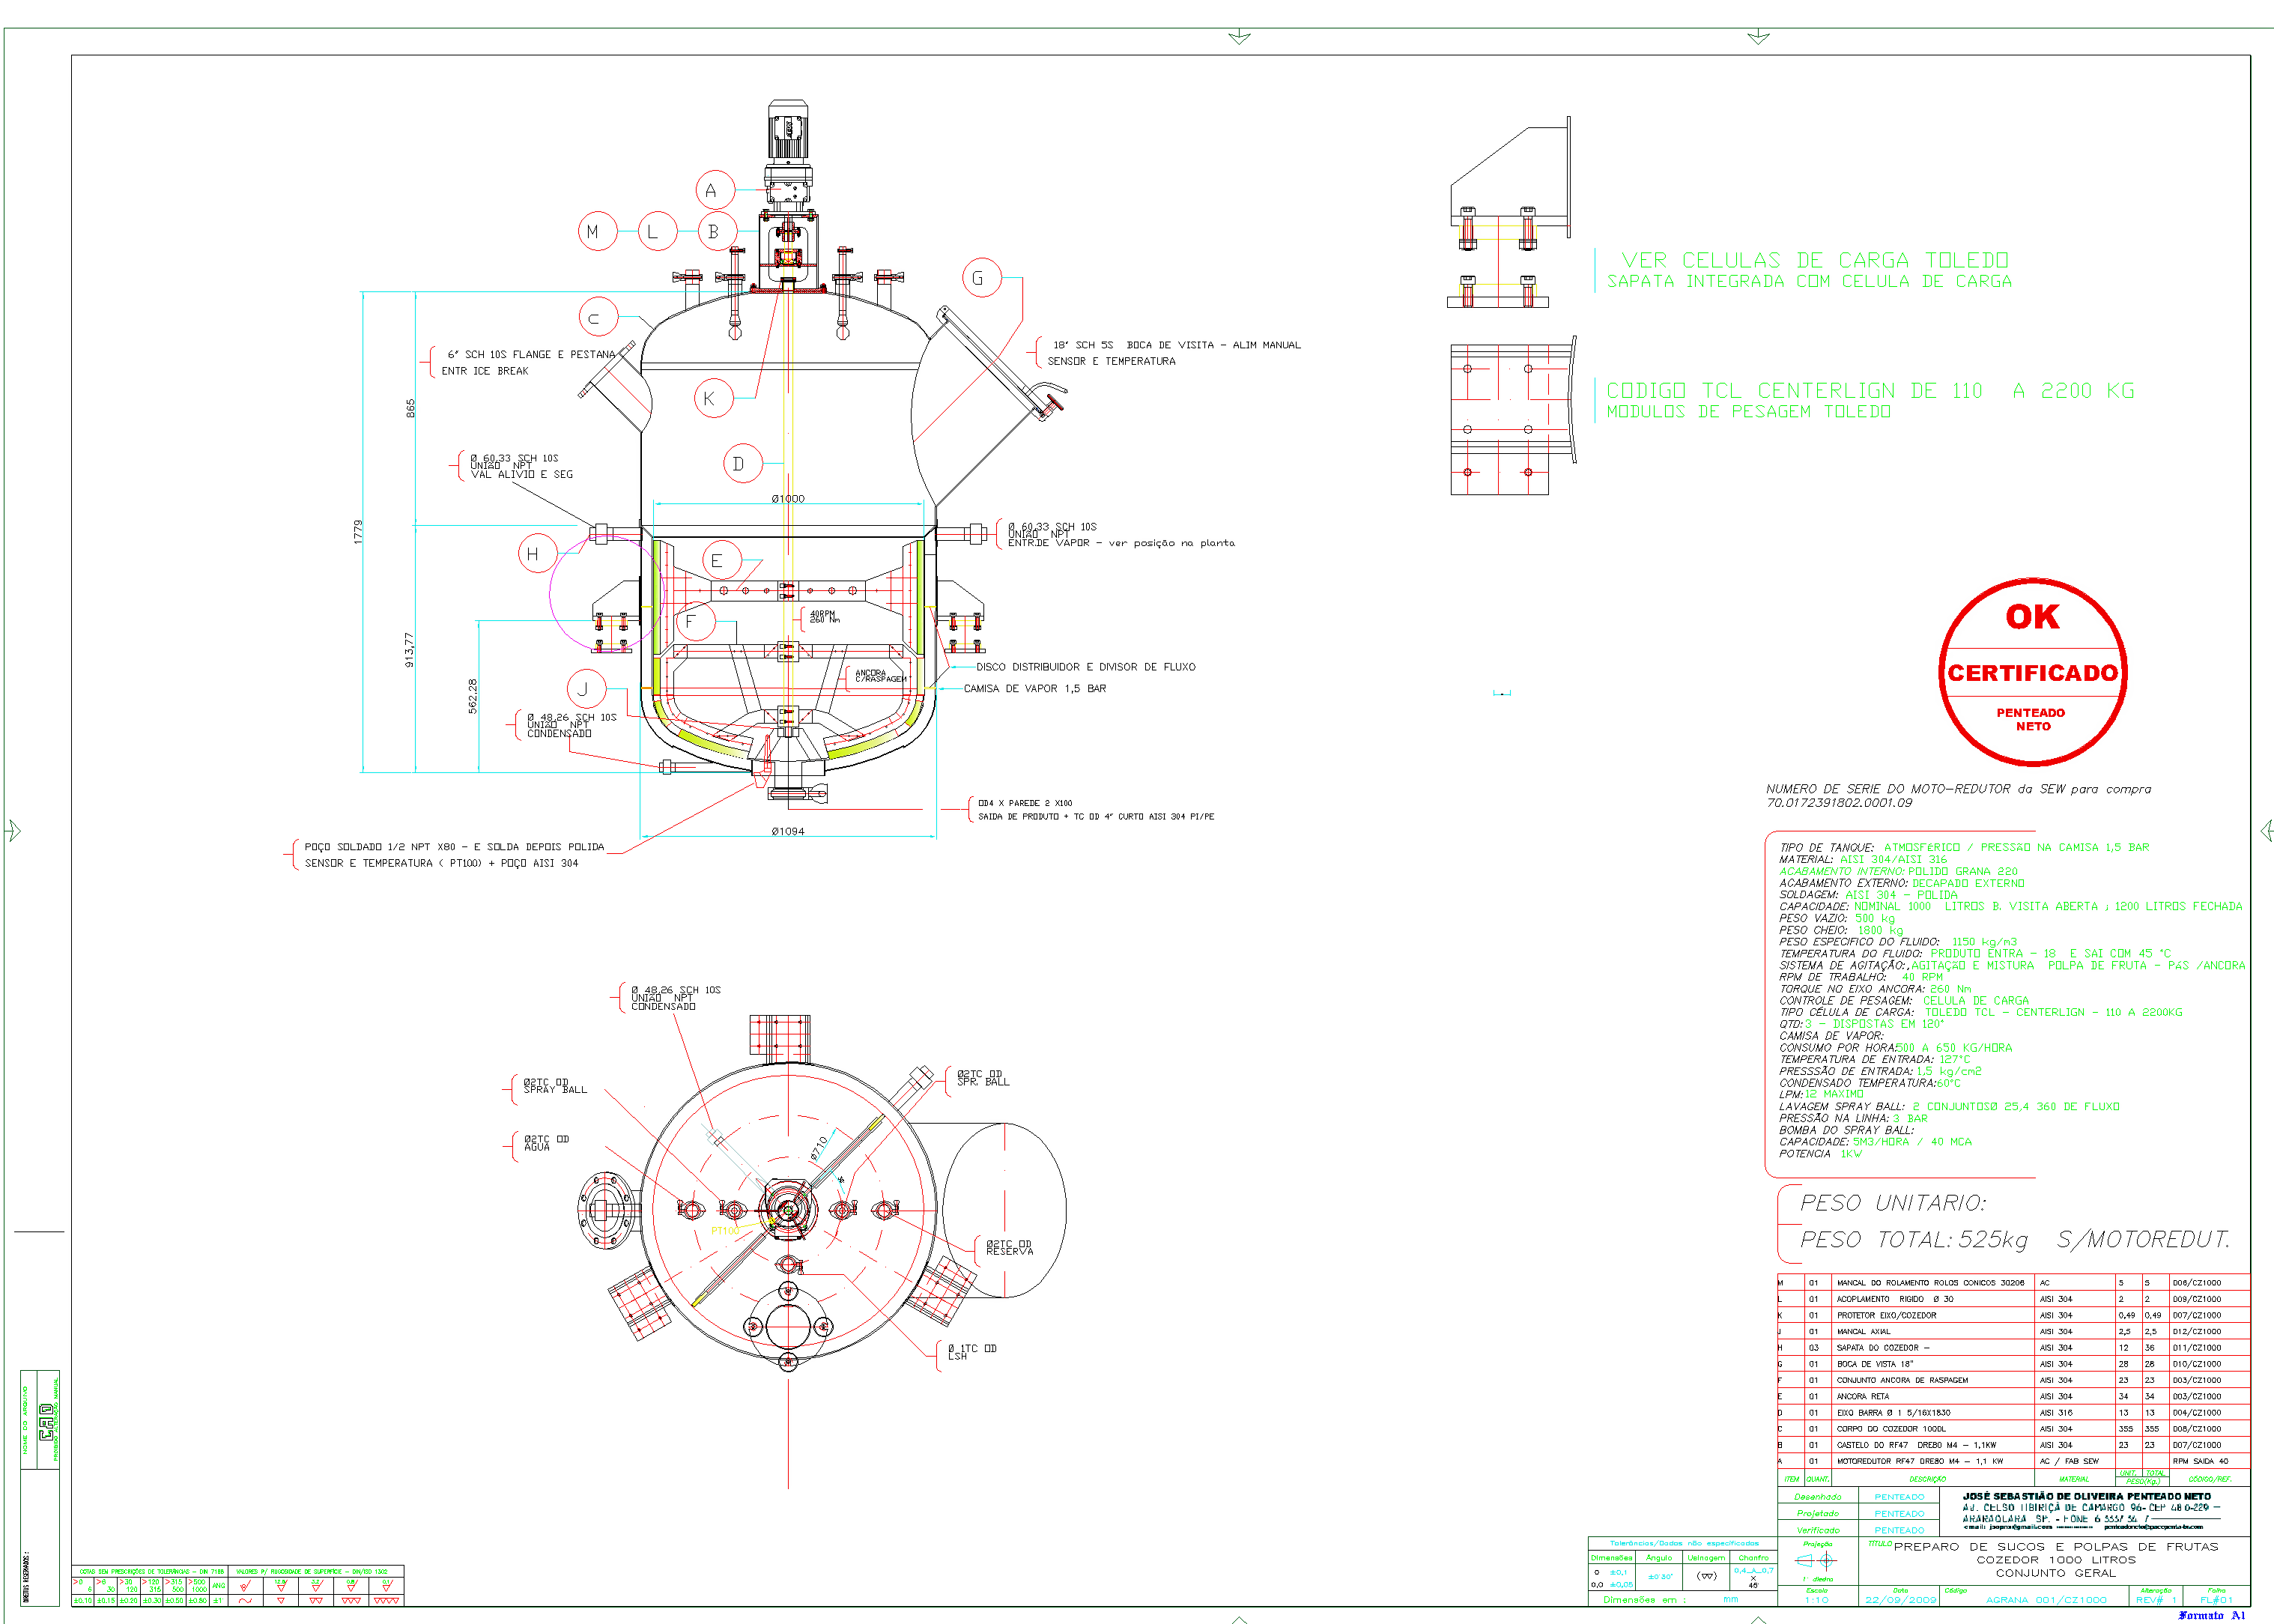Viewport: 2274px width, 1624px height.
Task: Click the H balloon beside the magenta circle
Action: [x=537, y=554]
